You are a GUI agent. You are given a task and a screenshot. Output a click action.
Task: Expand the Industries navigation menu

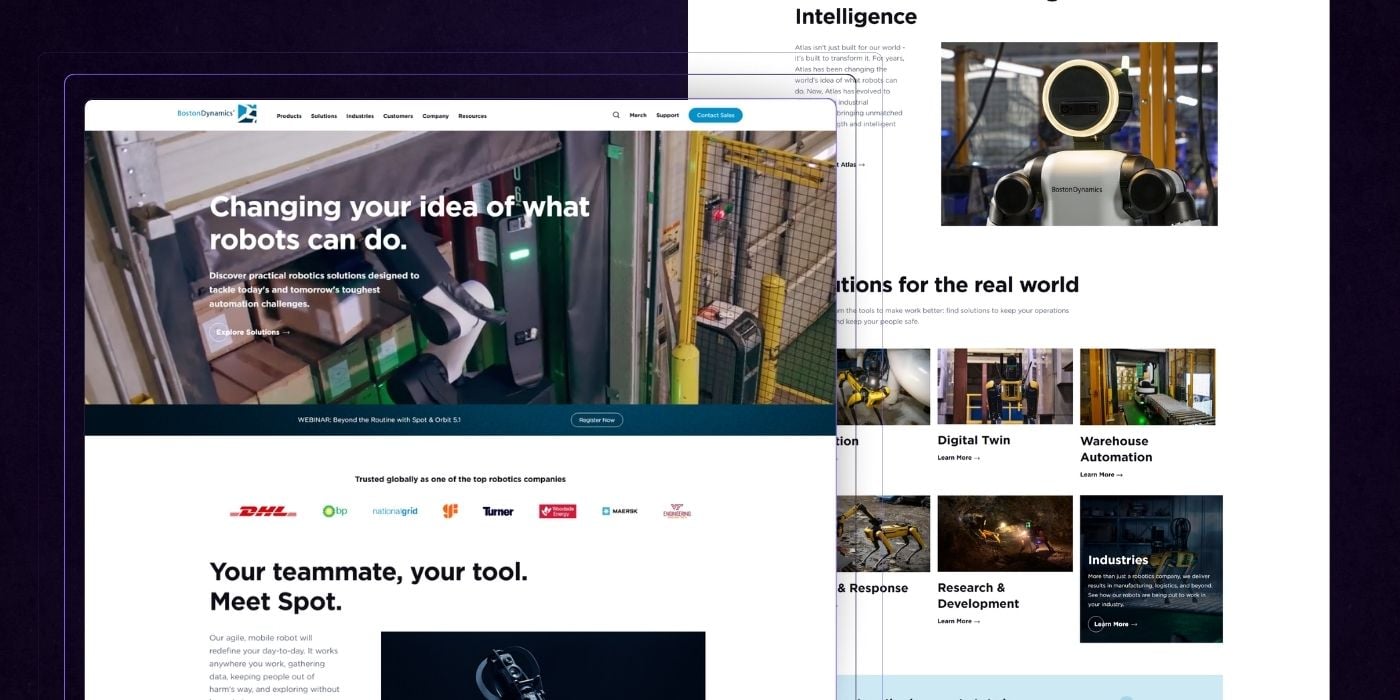click(x=360, y=116)
